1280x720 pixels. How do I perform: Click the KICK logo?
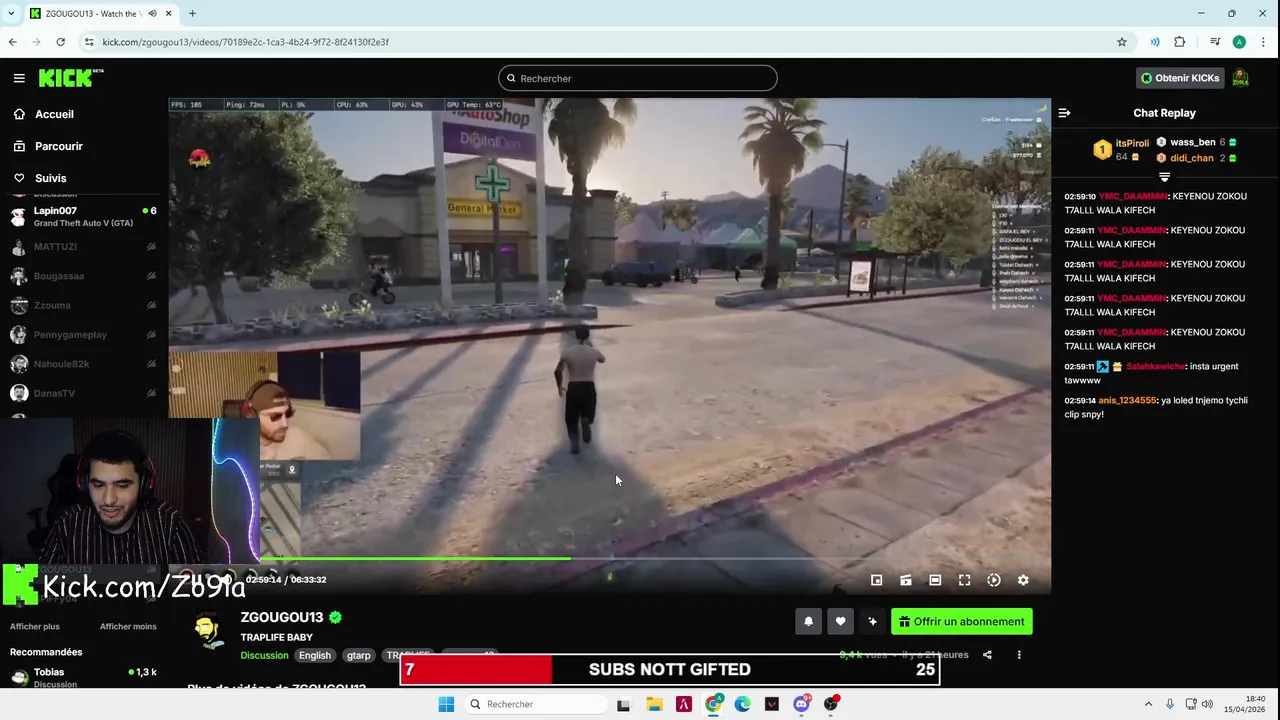(70, 77)
